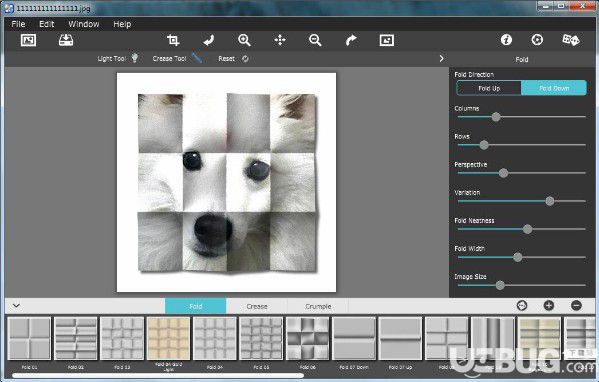This screenshot has width=599, height=382.
Task: Click the Fold panel header title
Action: (521, 60)
